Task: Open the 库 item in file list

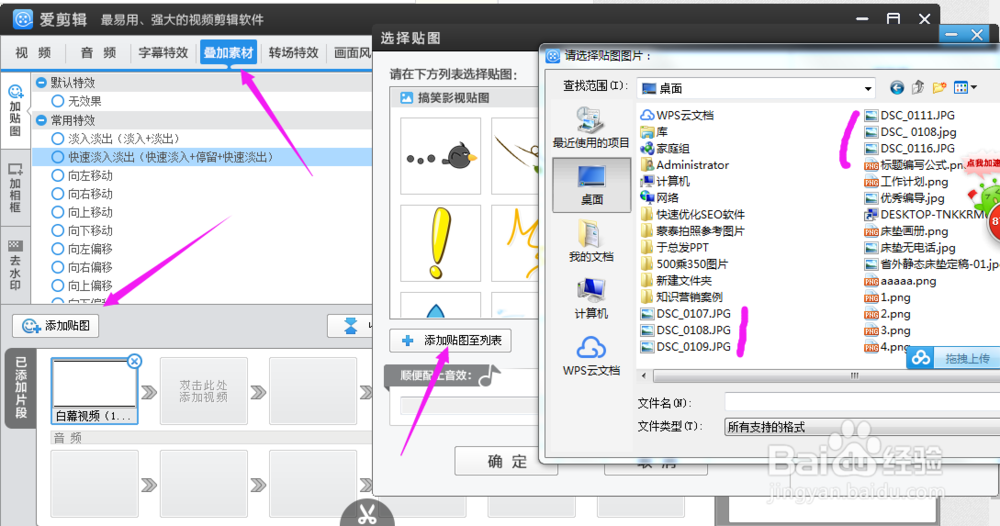Action: coord(655,131)
